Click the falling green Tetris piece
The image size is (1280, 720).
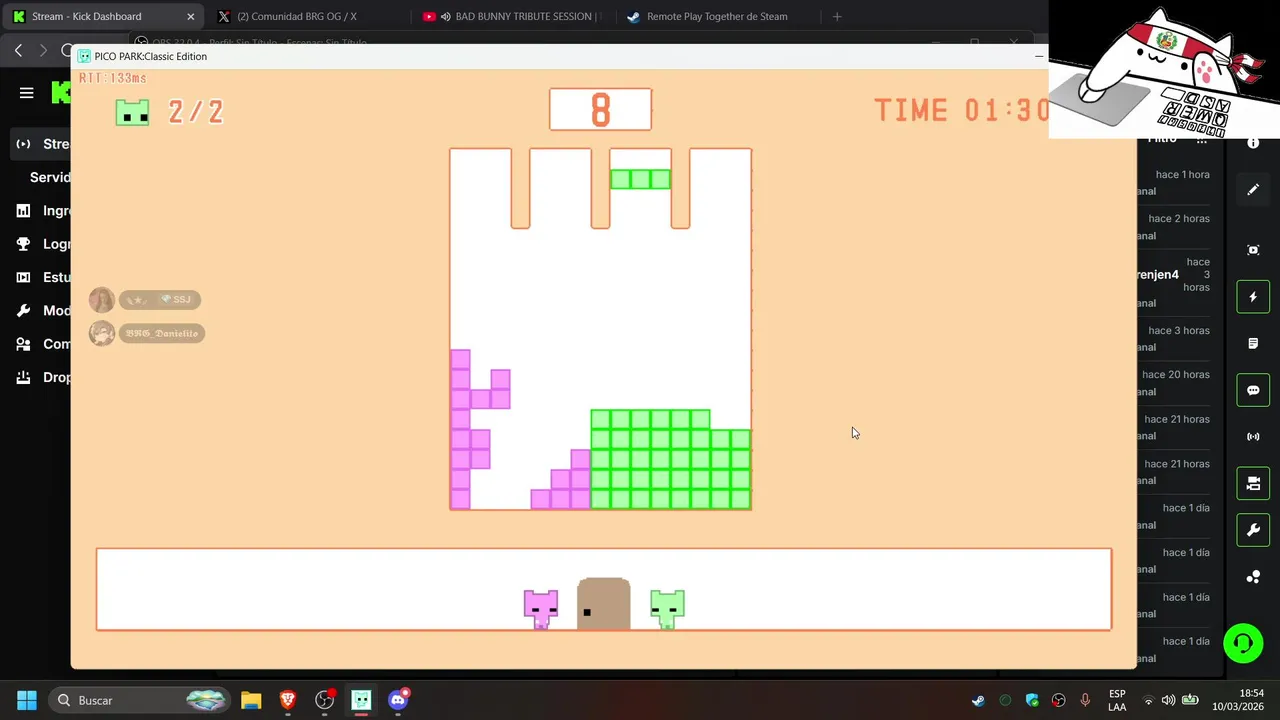[640, 179]
